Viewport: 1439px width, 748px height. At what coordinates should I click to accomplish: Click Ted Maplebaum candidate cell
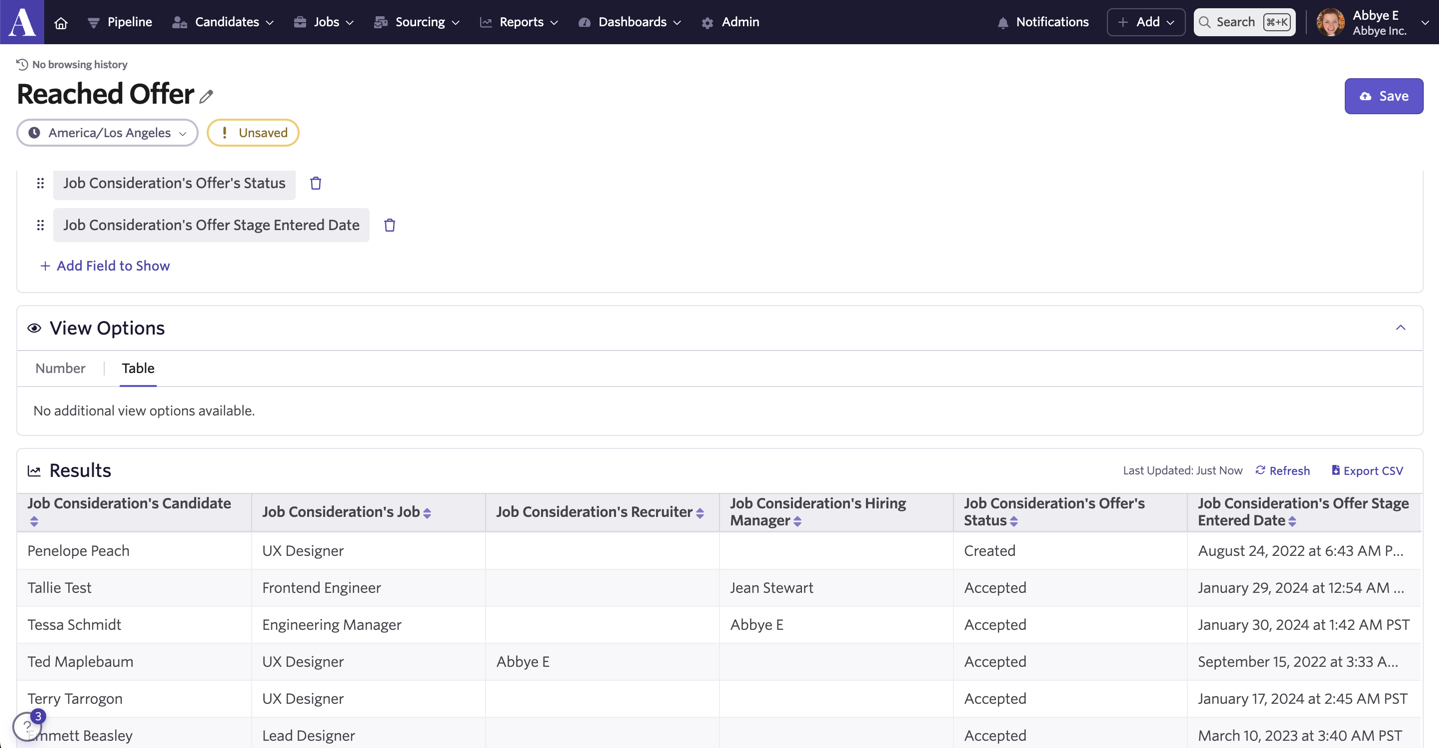(x=134, y=662)
